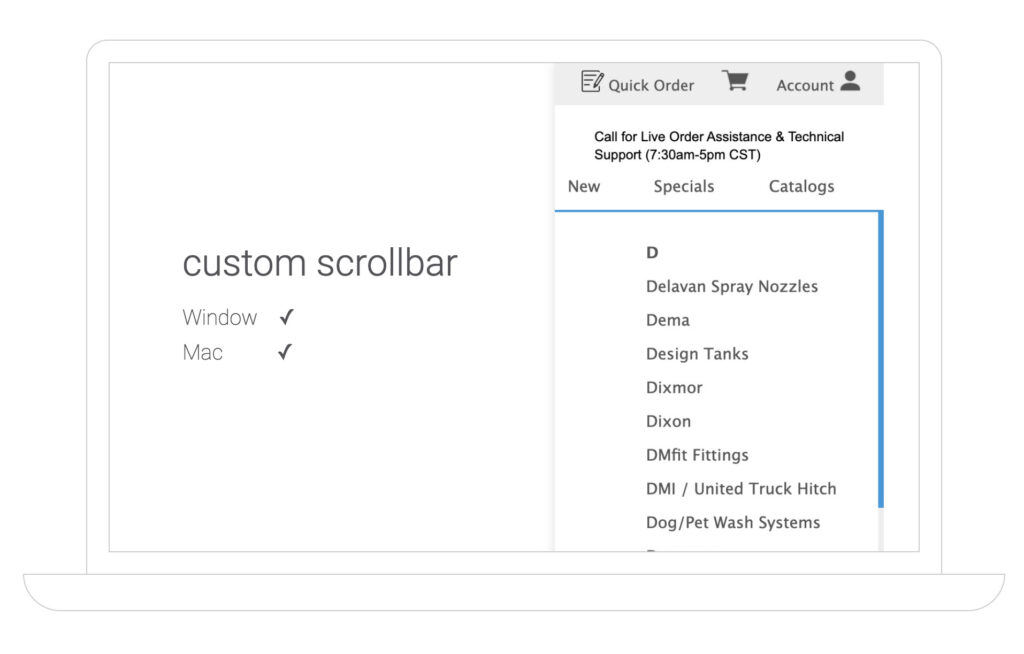Open Design Tanks brand link

tap(697, 354)
